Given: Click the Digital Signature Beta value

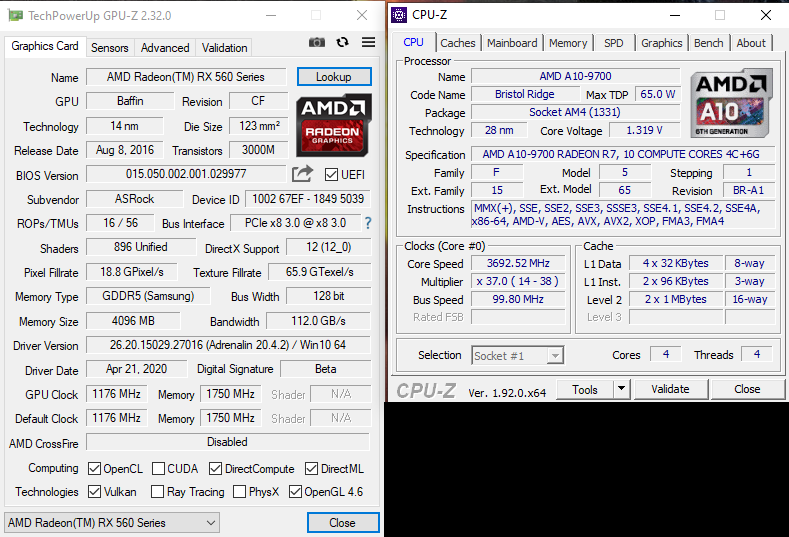Looking at the screenshot, I should point(326,369).
